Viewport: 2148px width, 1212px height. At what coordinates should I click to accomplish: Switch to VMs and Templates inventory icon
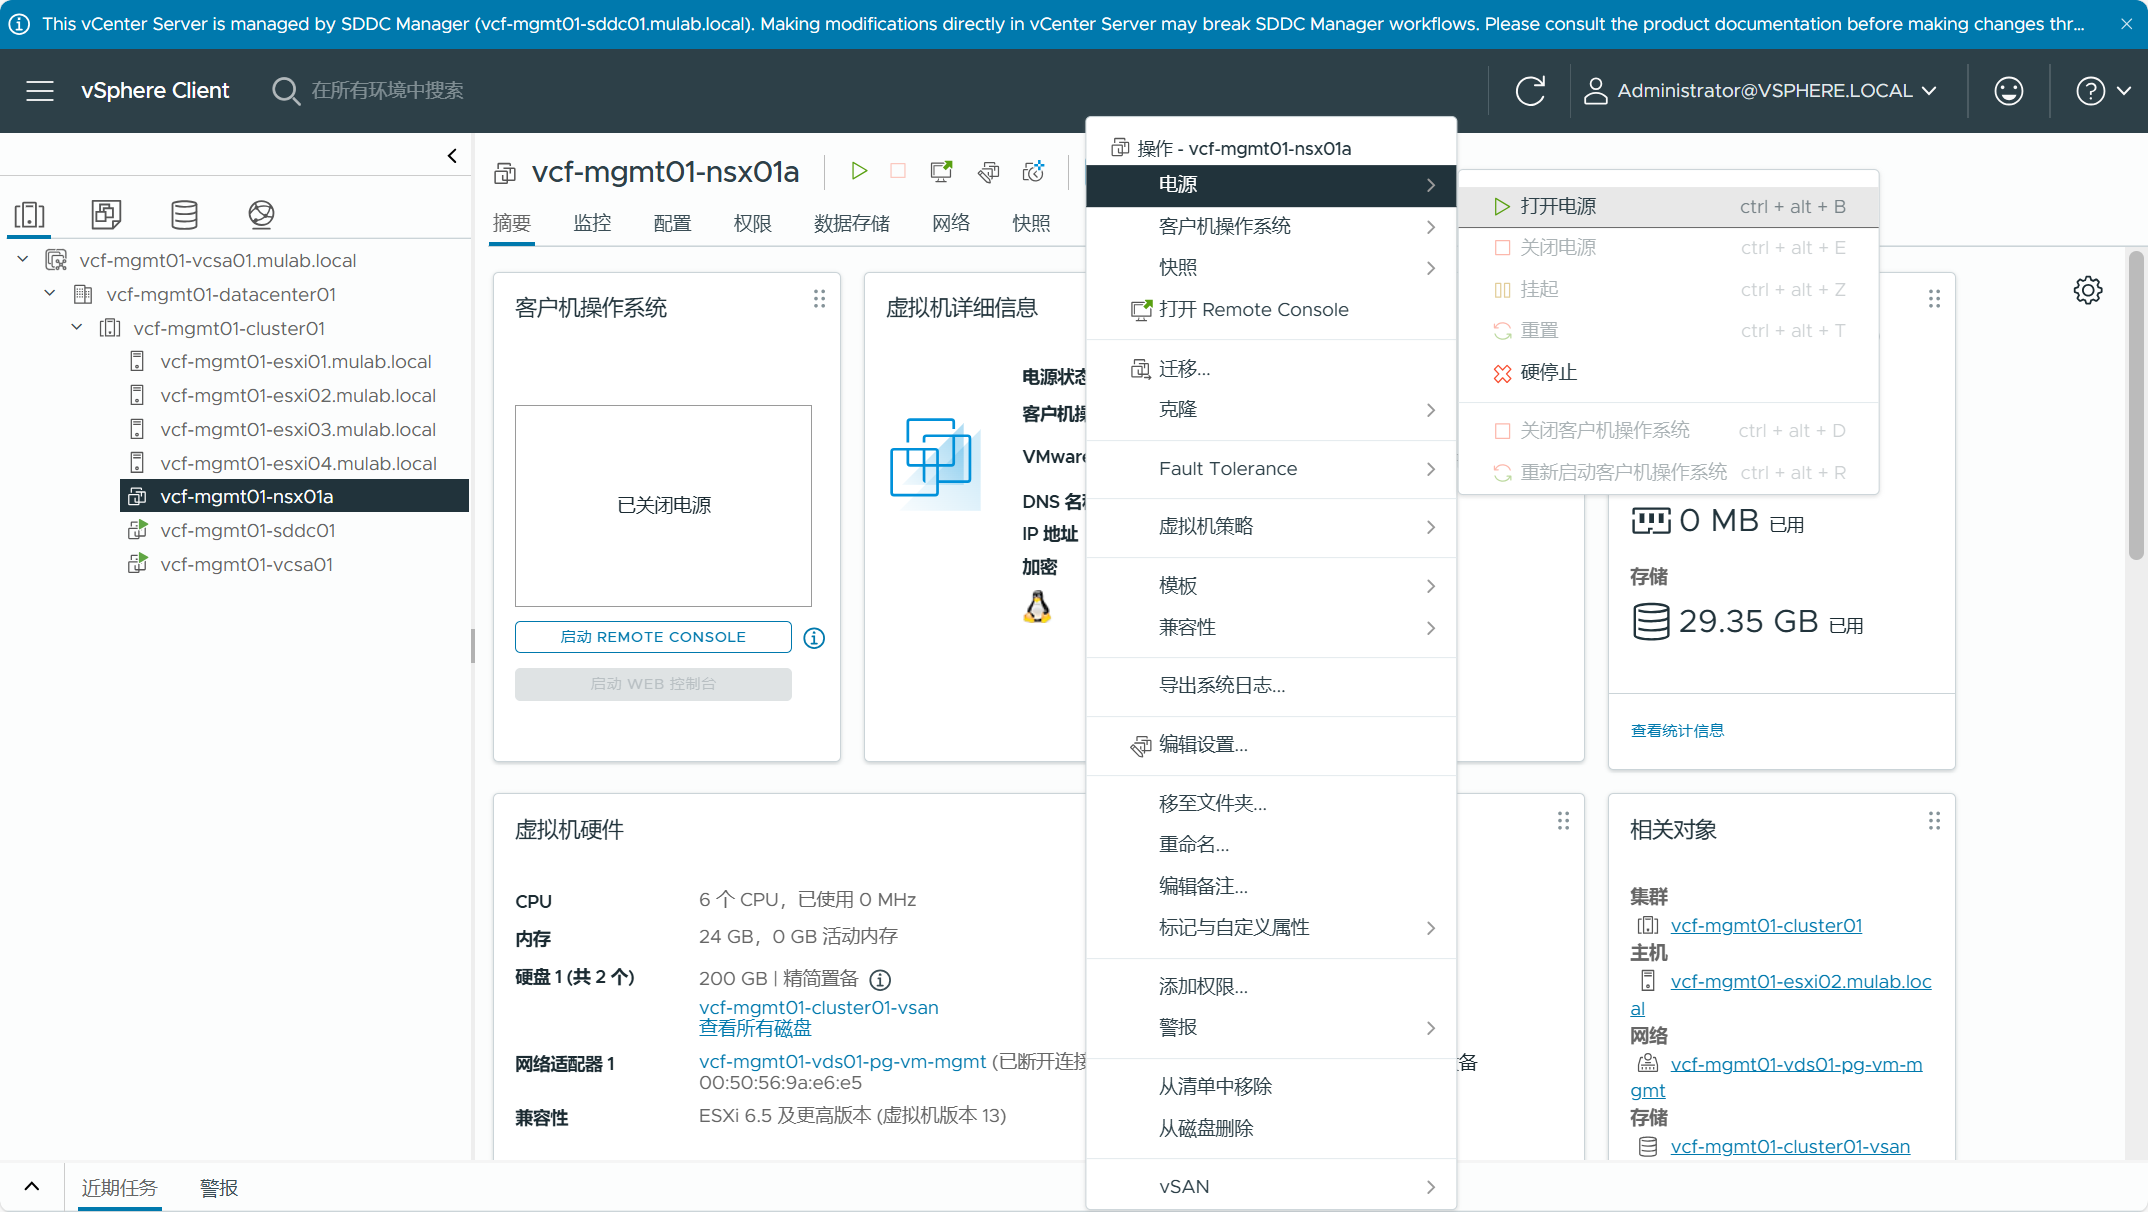click(106, 214)
